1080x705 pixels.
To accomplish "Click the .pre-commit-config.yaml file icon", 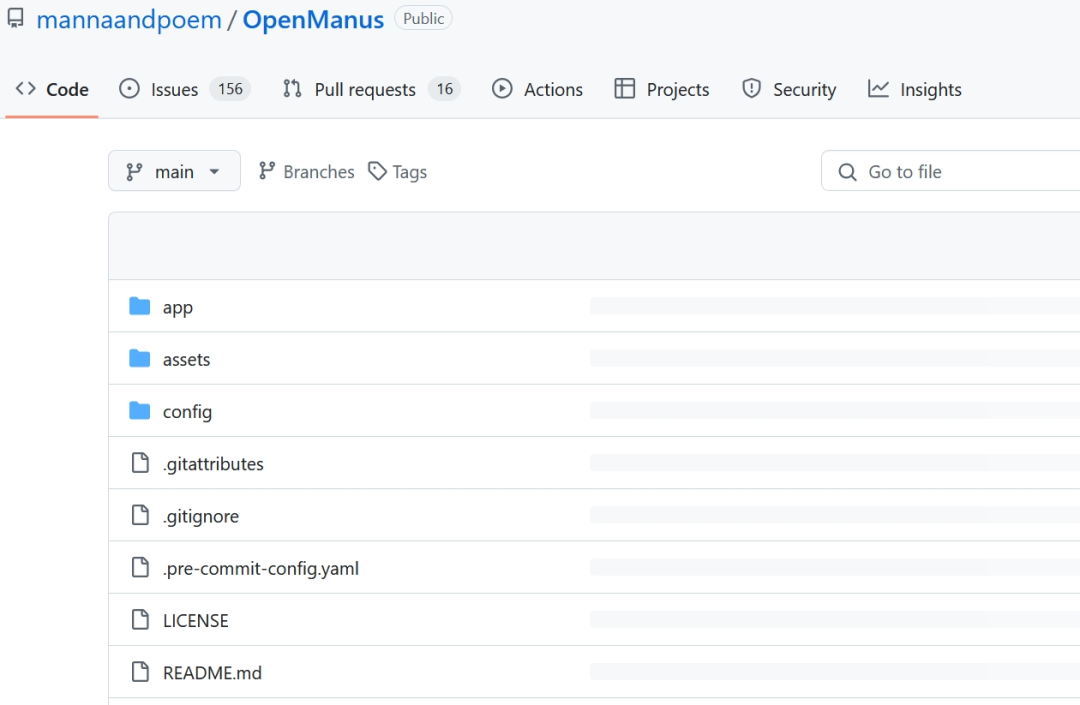I will [140, 567].
